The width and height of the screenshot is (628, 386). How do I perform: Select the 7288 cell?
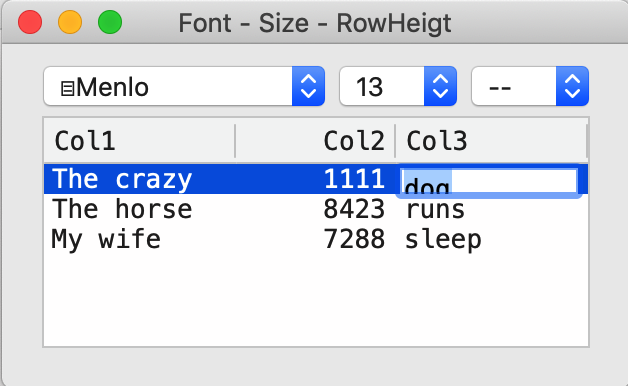click(x=354, y=239)
